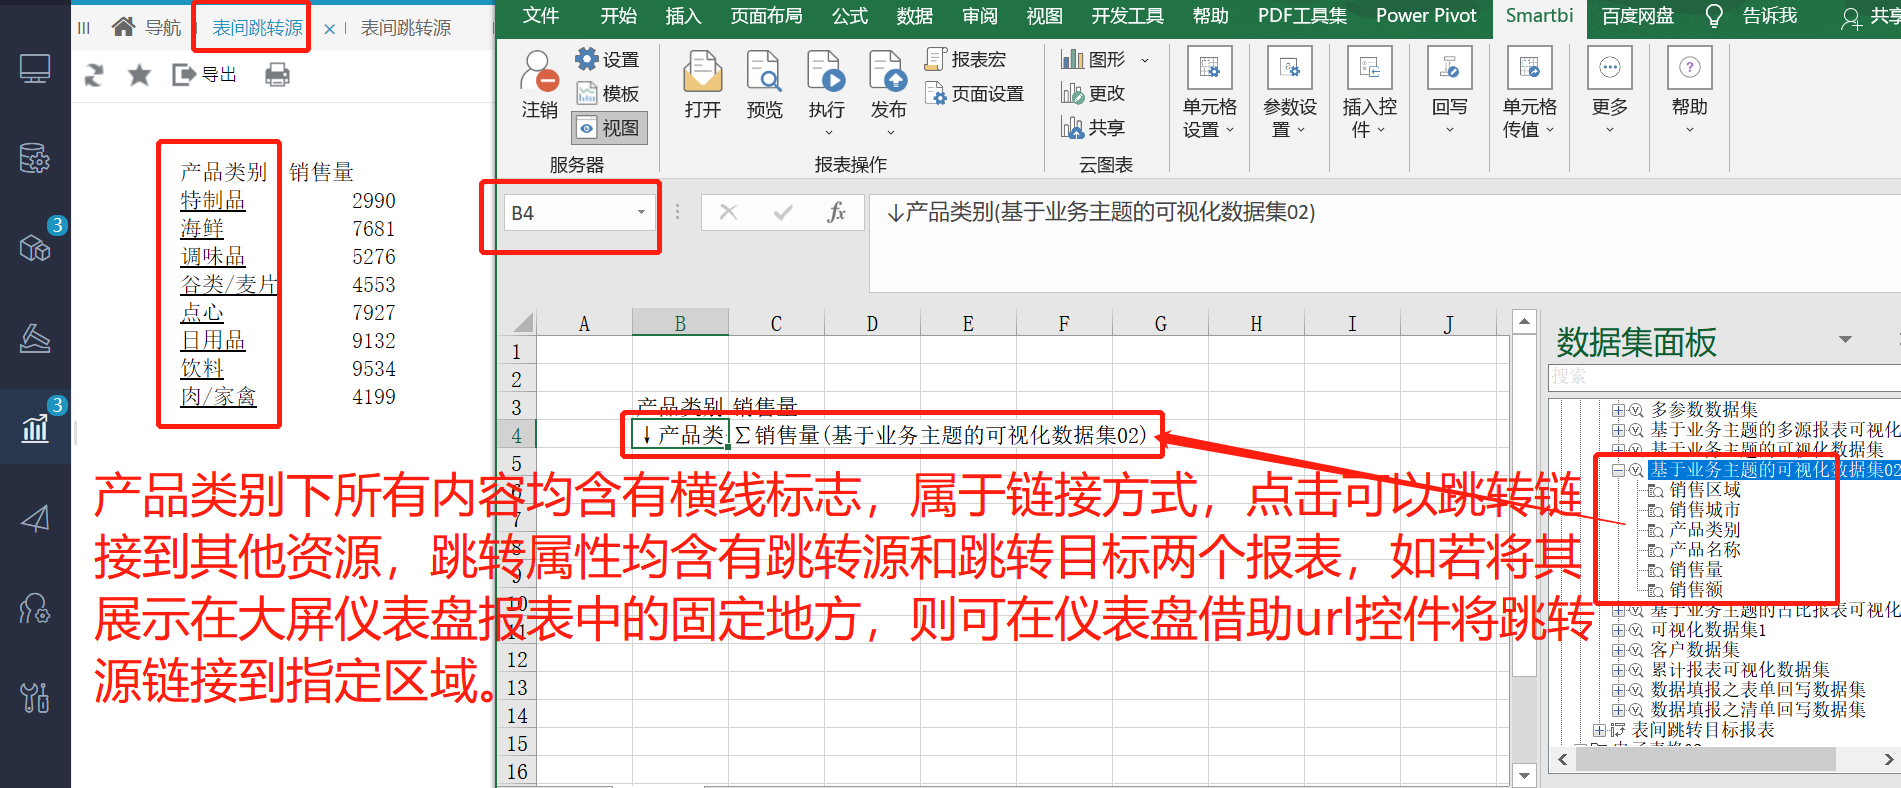The width and height of the screenshot is (1901, 788).
Task: Click the 共享 cloud chart share button
Action: pyautogui.click(x=1093, y=127)
